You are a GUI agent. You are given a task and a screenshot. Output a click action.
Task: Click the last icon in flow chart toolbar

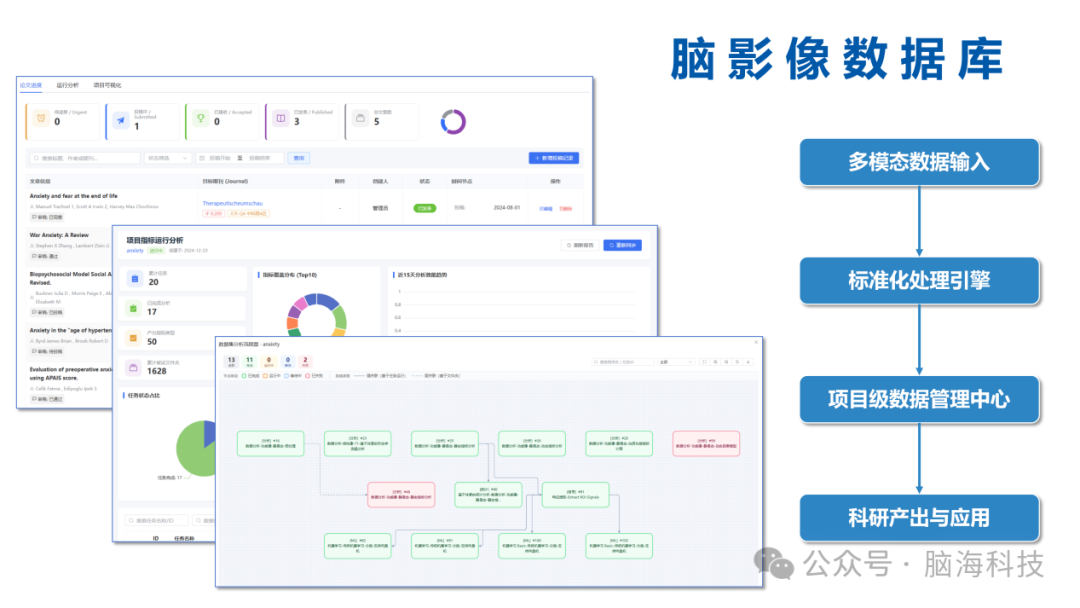coord(749,361)
